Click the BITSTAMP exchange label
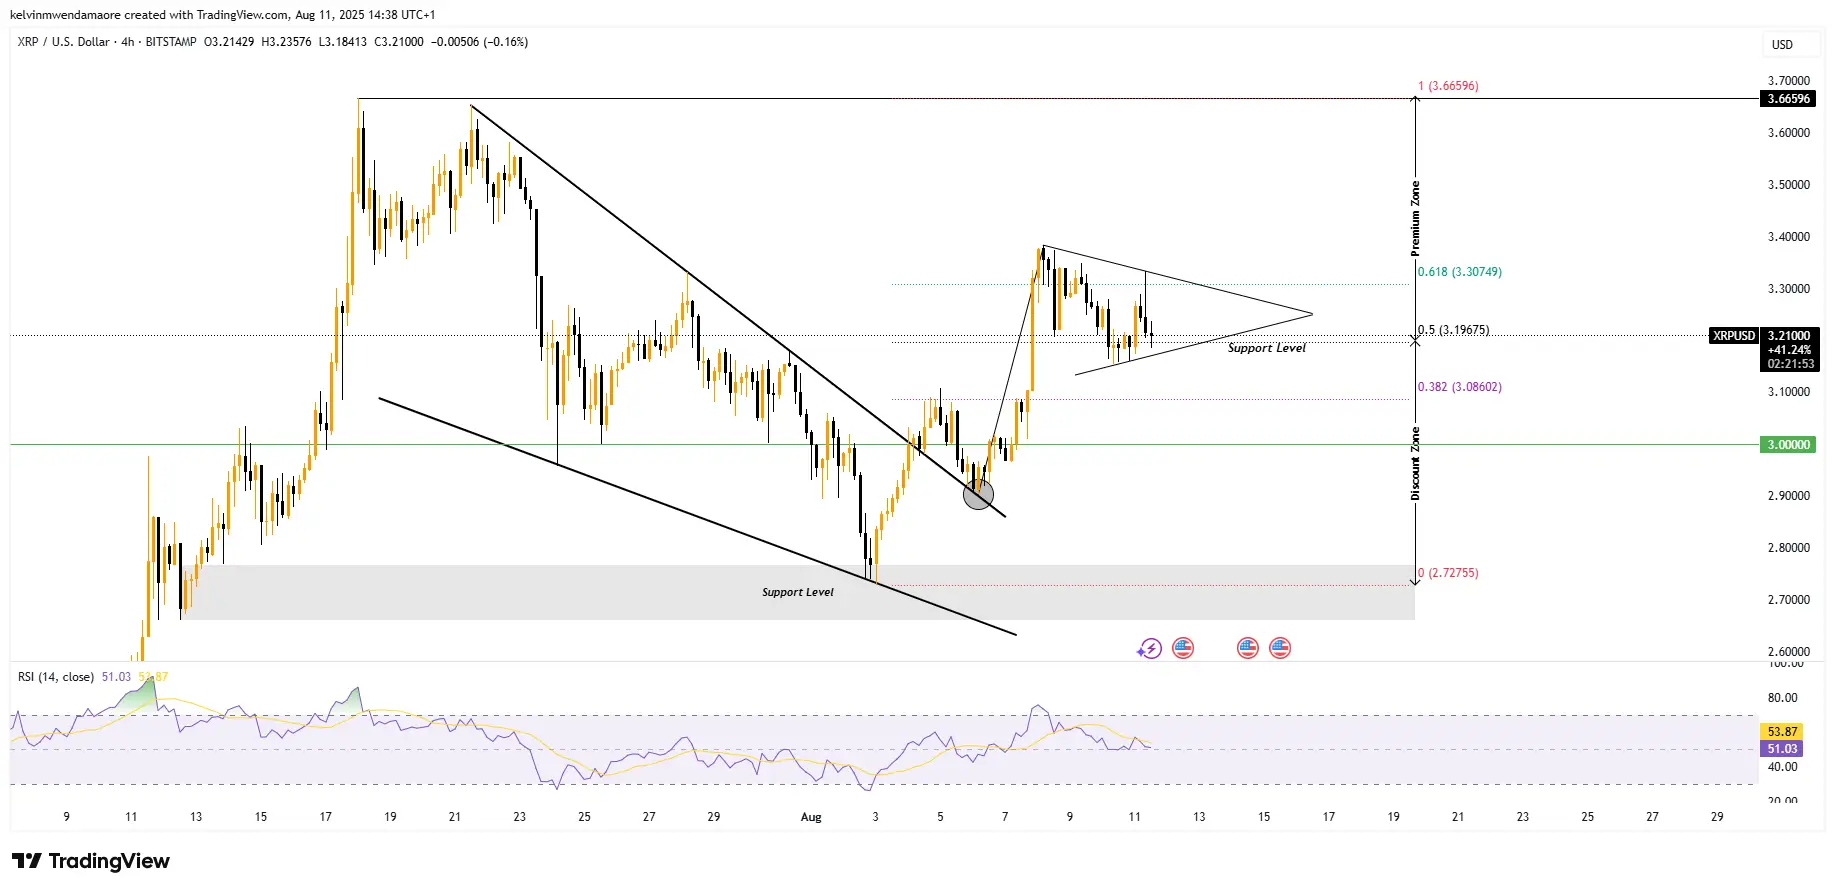1835x891 pixels. click(171, 42)
